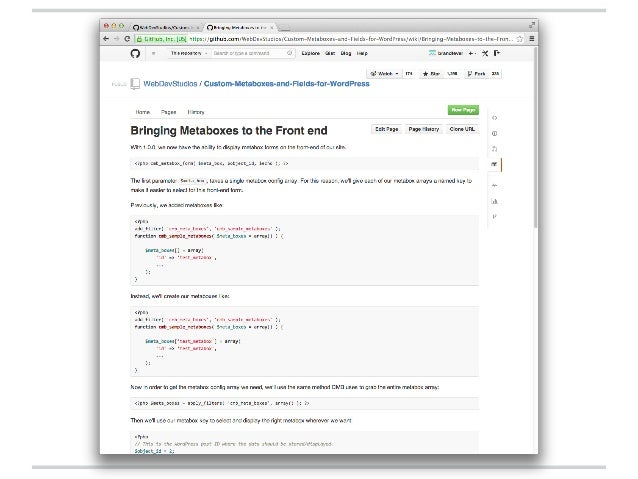Click the stargazers count number
This screenshot has width=638, height=479.
(452, 74)
